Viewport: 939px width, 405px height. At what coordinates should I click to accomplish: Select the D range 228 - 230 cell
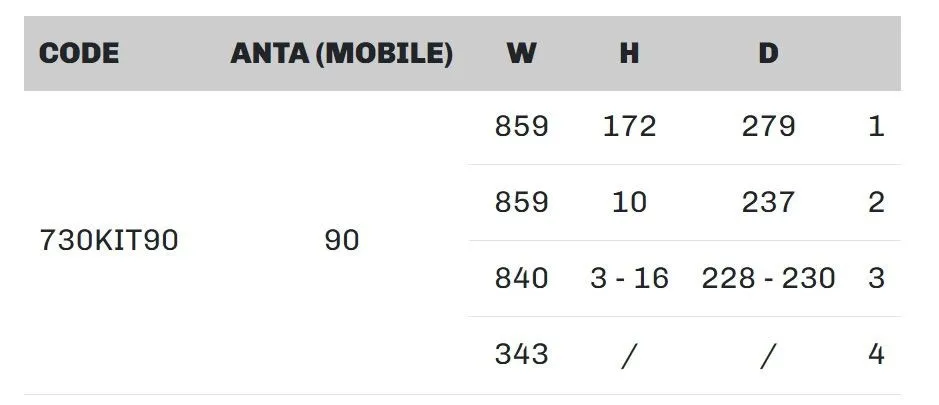coord(768,278)
